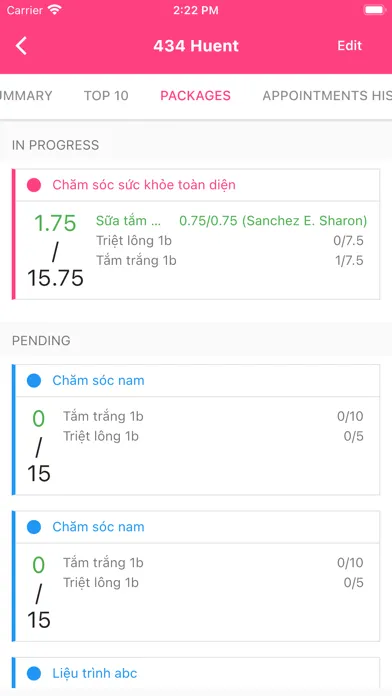Screen dimensions: 392x696
Task: Click the blue dot beside Liệu trình abc
Action: tap(34, 673)
